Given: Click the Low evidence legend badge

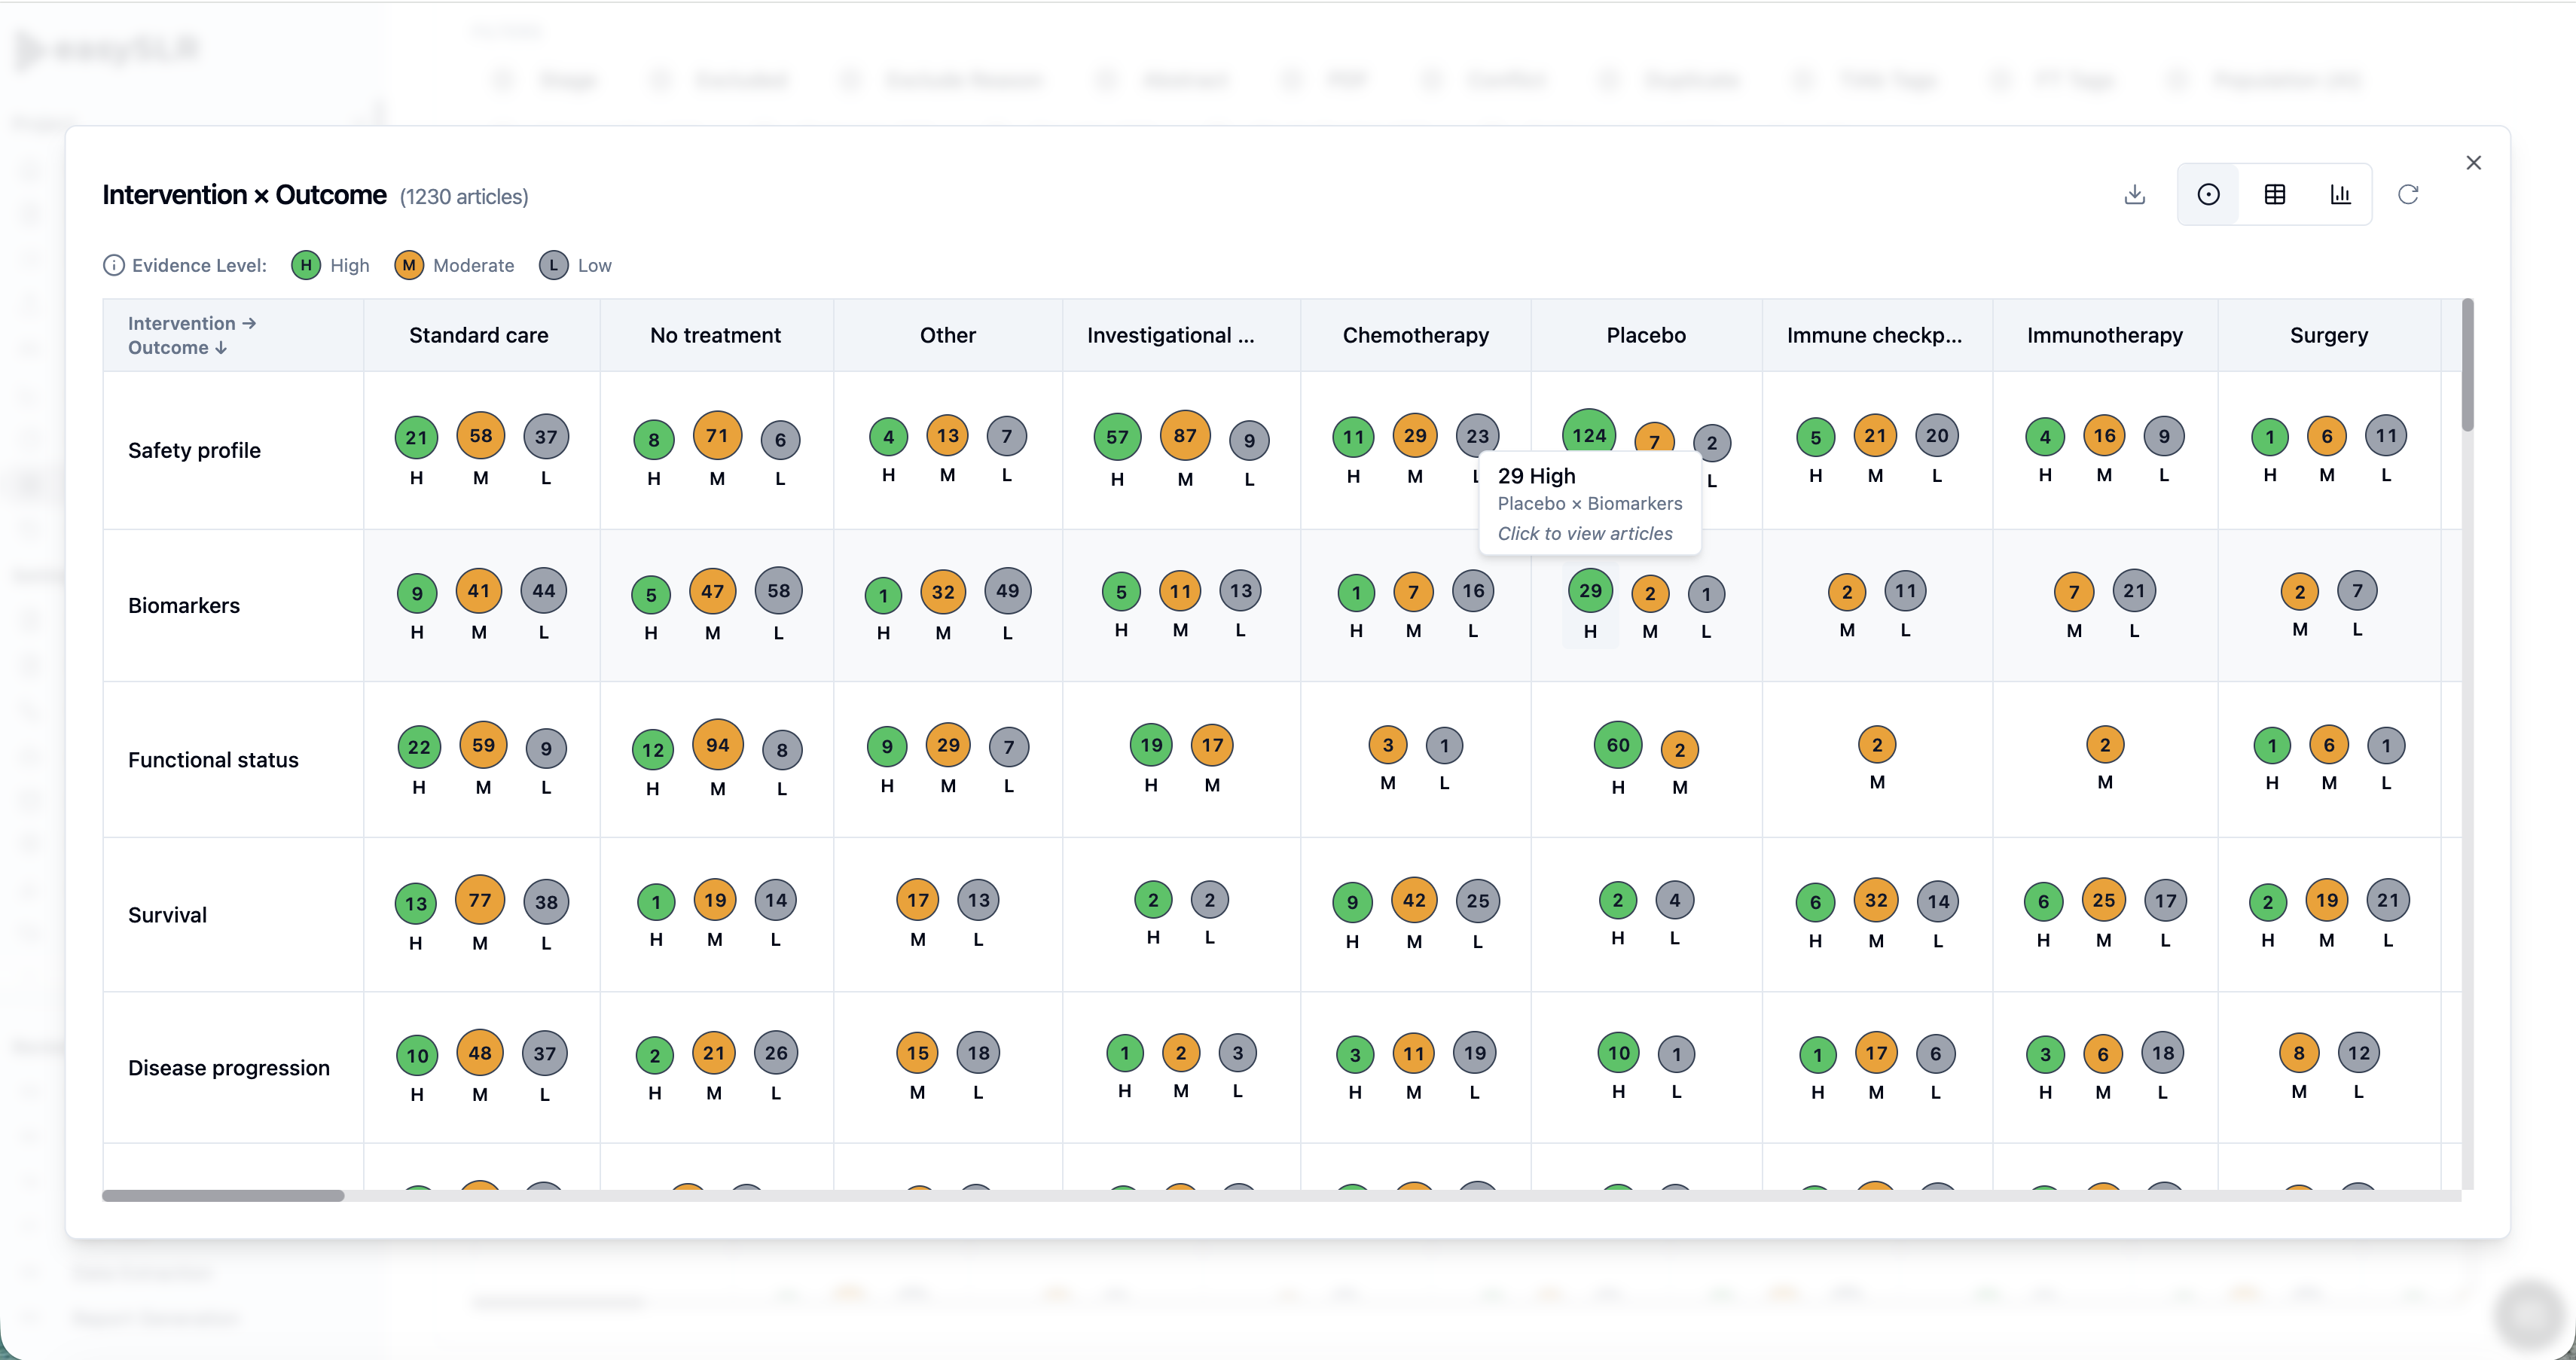Looking at the screenshot, I should (x=553, y=265).
